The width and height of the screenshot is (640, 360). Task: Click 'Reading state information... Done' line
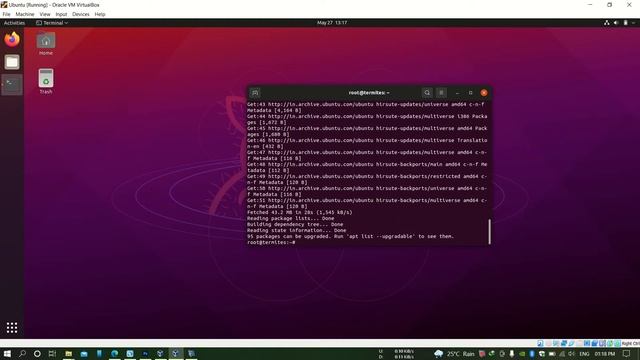click(296, 230)
